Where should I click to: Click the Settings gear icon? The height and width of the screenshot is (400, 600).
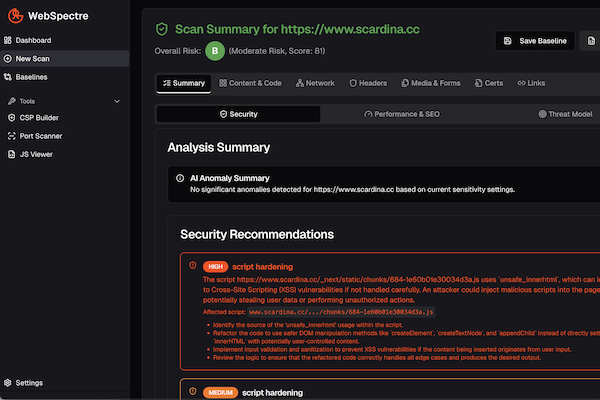(x=8, y=383)
